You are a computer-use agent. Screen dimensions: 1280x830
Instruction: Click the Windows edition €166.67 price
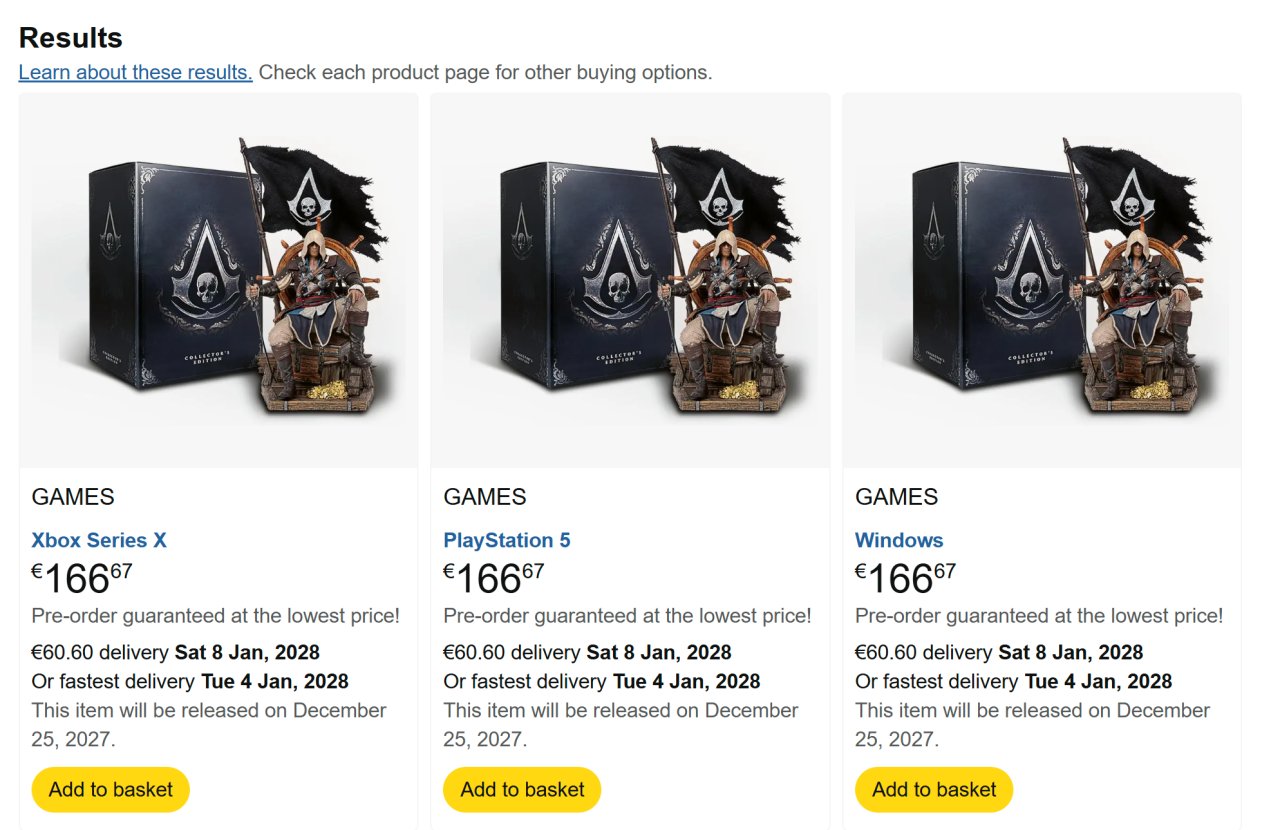tap(906, 578)
